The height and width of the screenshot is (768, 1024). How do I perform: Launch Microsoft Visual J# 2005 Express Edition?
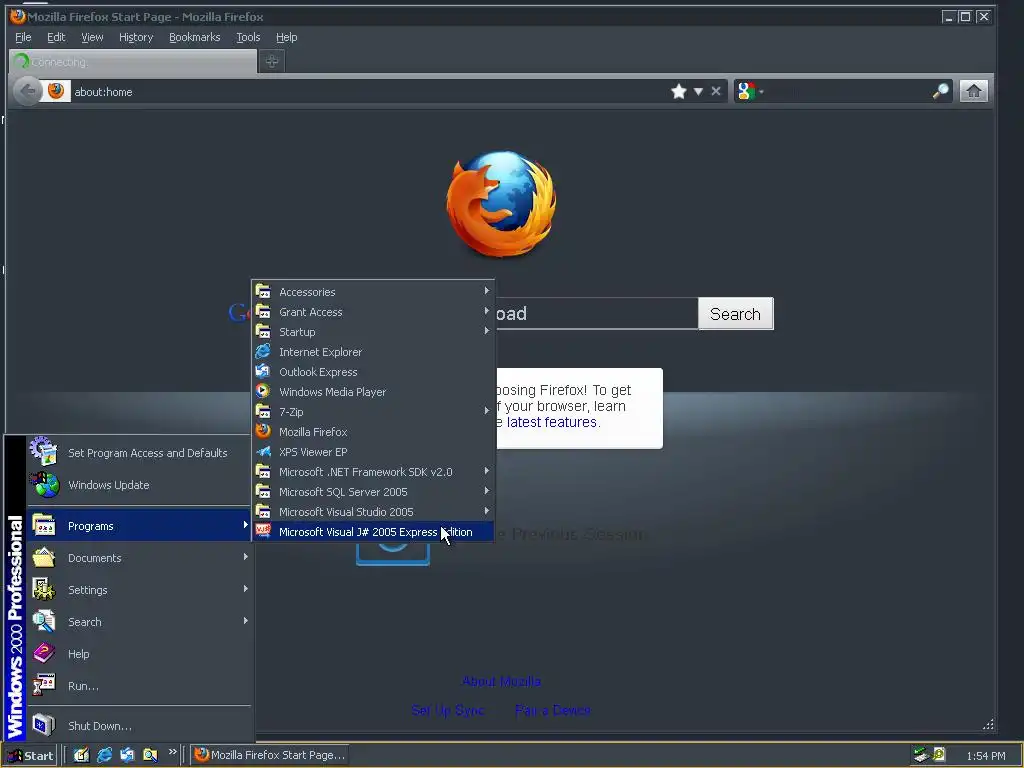(x=373, y=532)
